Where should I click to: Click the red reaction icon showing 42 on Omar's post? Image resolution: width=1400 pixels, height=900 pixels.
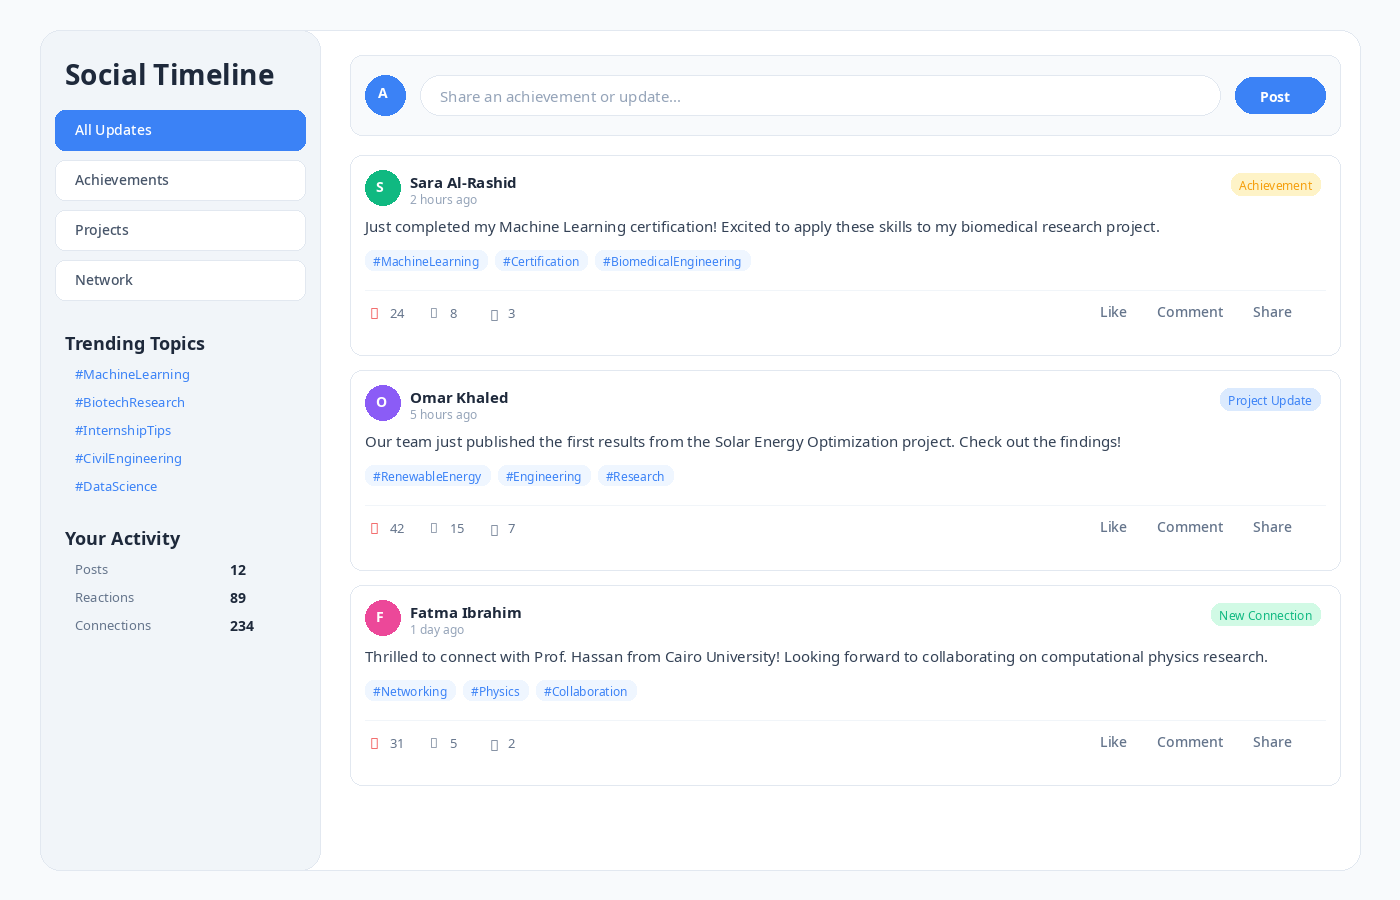point(375,529)
